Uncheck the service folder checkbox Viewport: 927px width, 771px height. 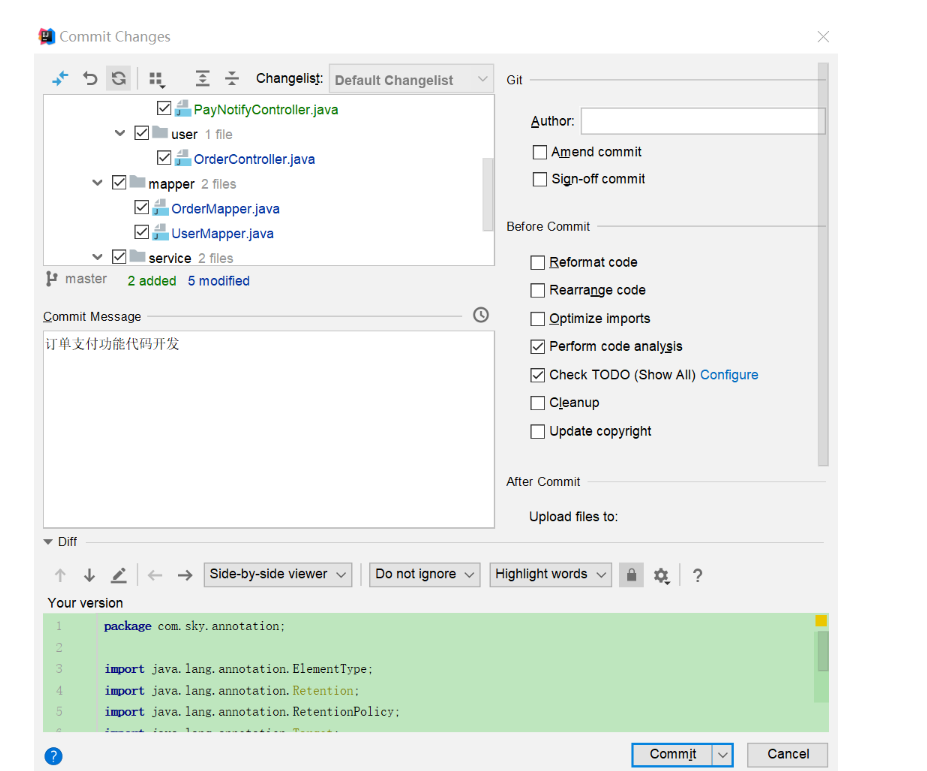[119, 257]
